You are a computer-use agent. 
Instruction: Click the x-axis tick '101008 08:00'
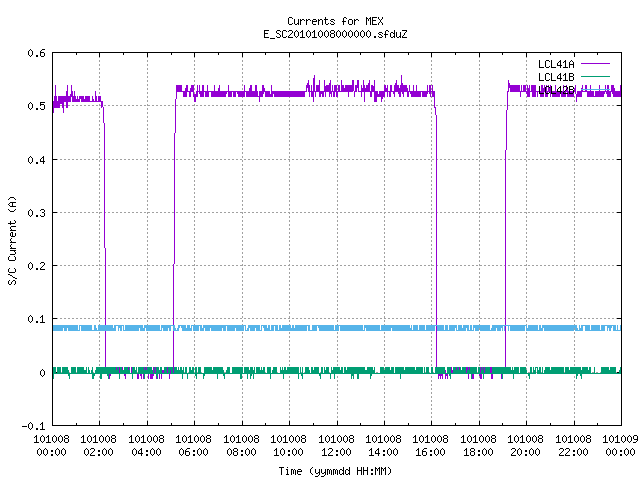click(x=241, y=446)
